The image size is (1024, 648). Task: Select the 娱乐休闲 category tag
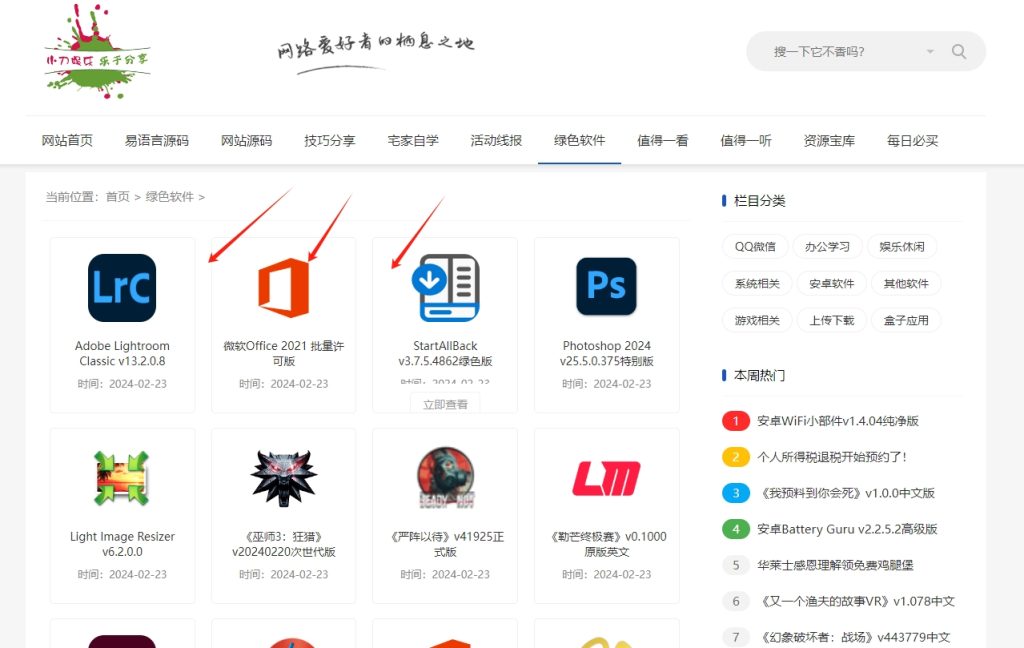coord(902,247)
